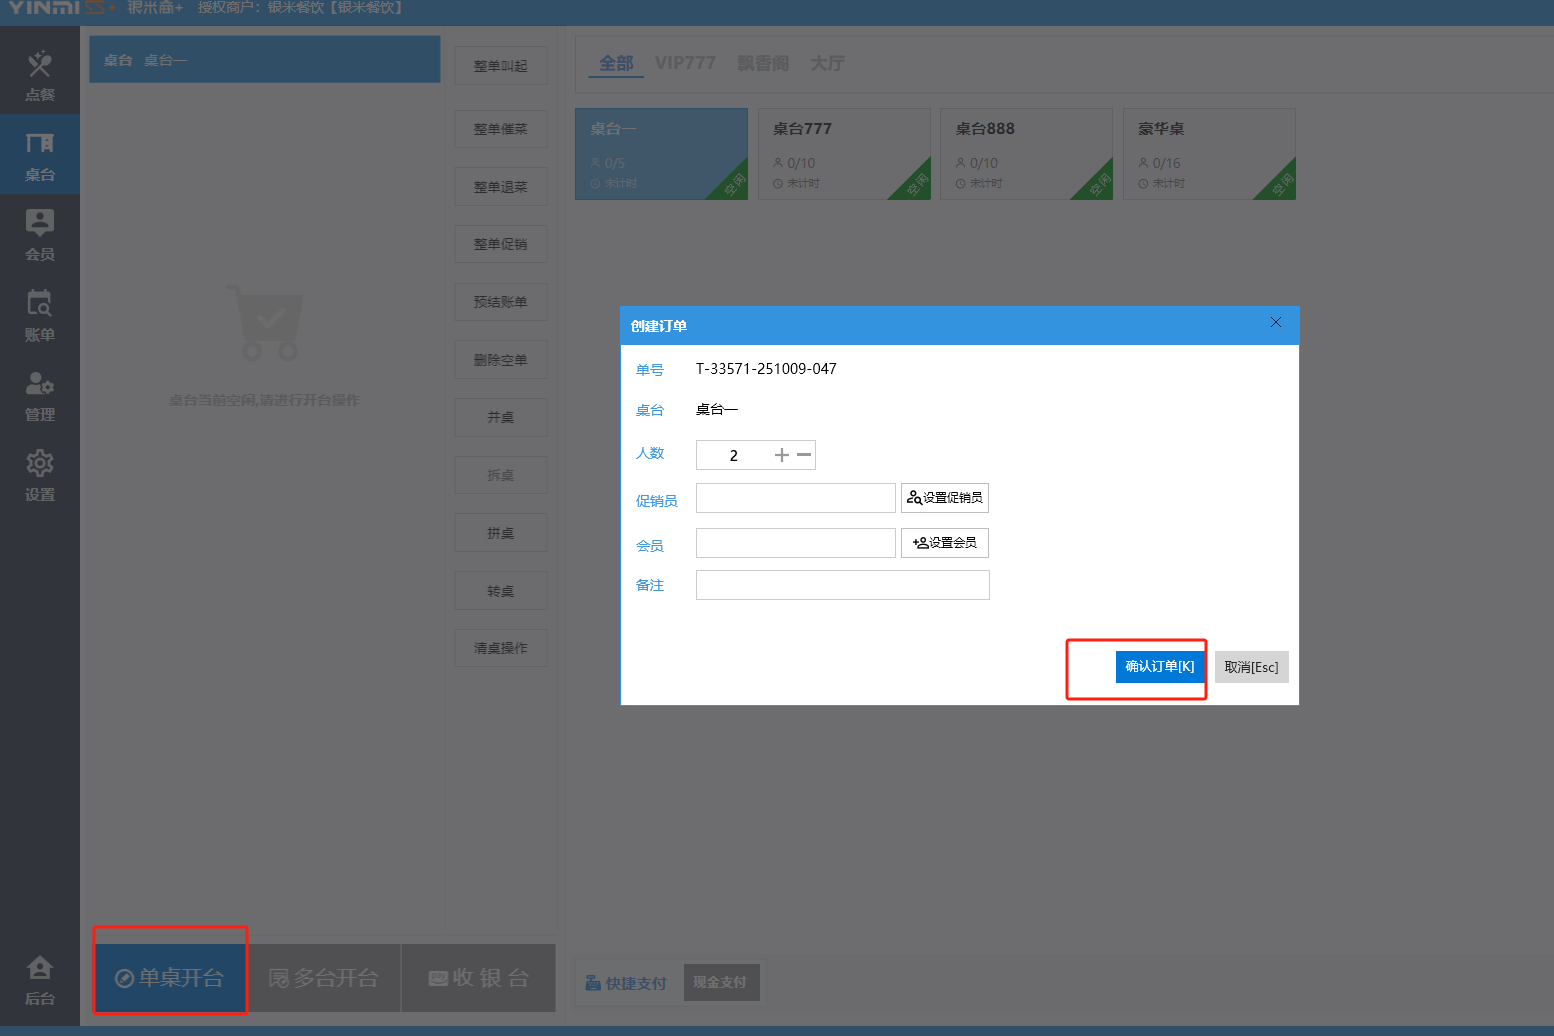1554x1036 pixels.
Task: Switch to the VIP777 area tab
Action: coord(685,63)
